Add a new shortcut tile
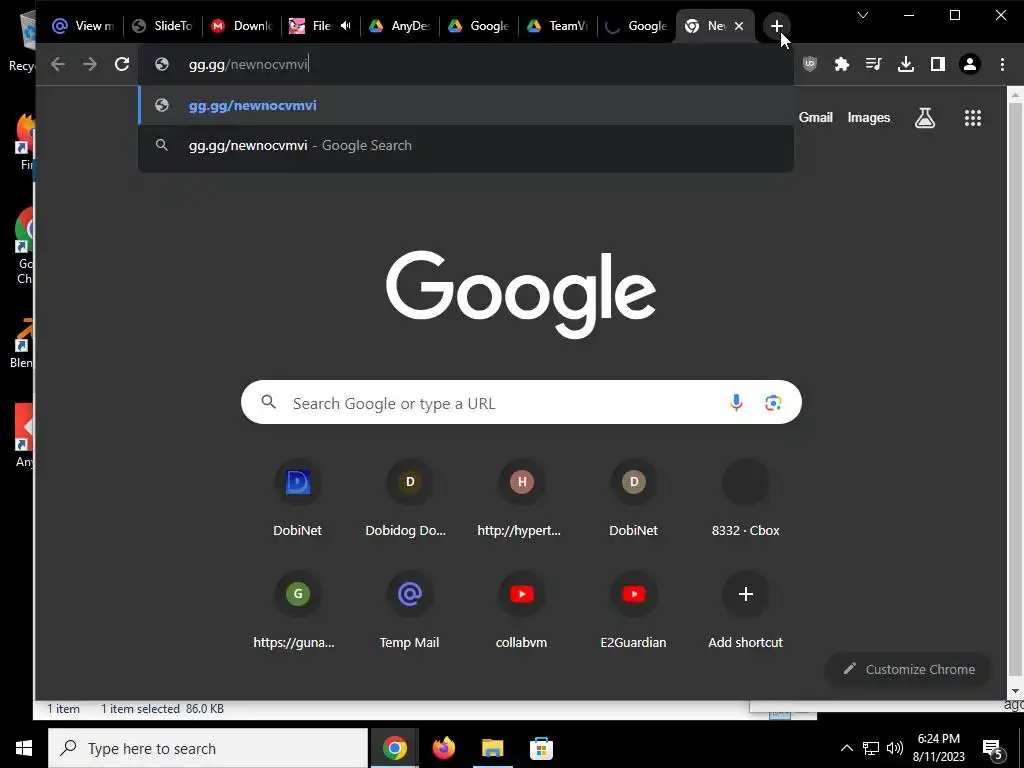 point(745,609)
